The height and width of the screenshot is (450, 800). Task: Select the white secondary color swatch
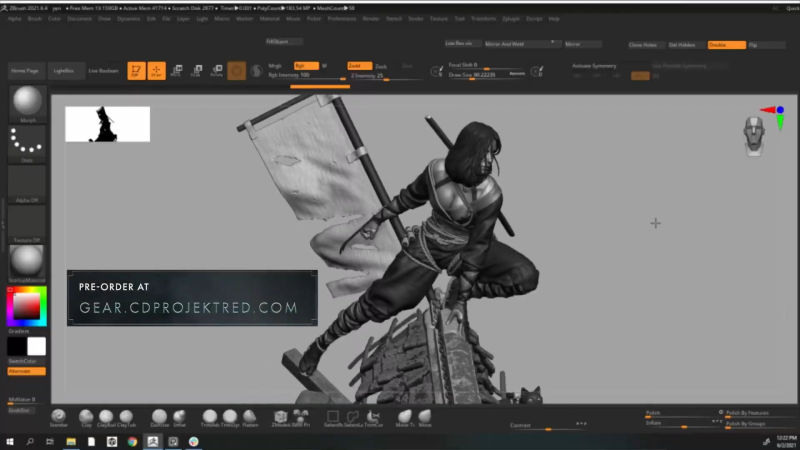coord(36,346)
